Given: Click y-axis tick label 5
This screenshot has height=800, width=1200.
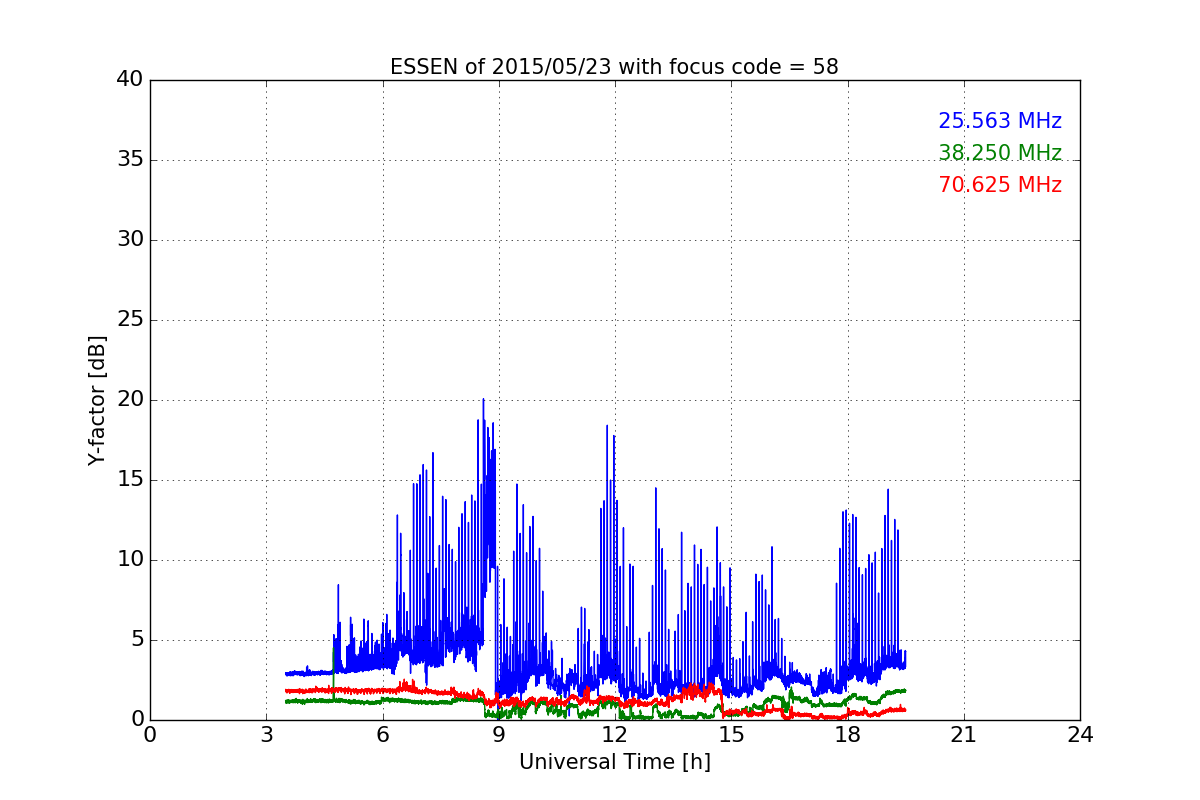Looking at the screenshot, I should pyautogui.click(x=136, y=640).
